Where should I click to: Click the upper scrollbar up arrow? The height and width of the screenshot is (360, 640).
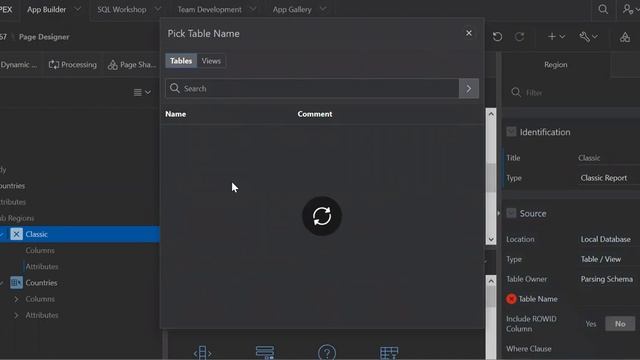coord(491,114)
